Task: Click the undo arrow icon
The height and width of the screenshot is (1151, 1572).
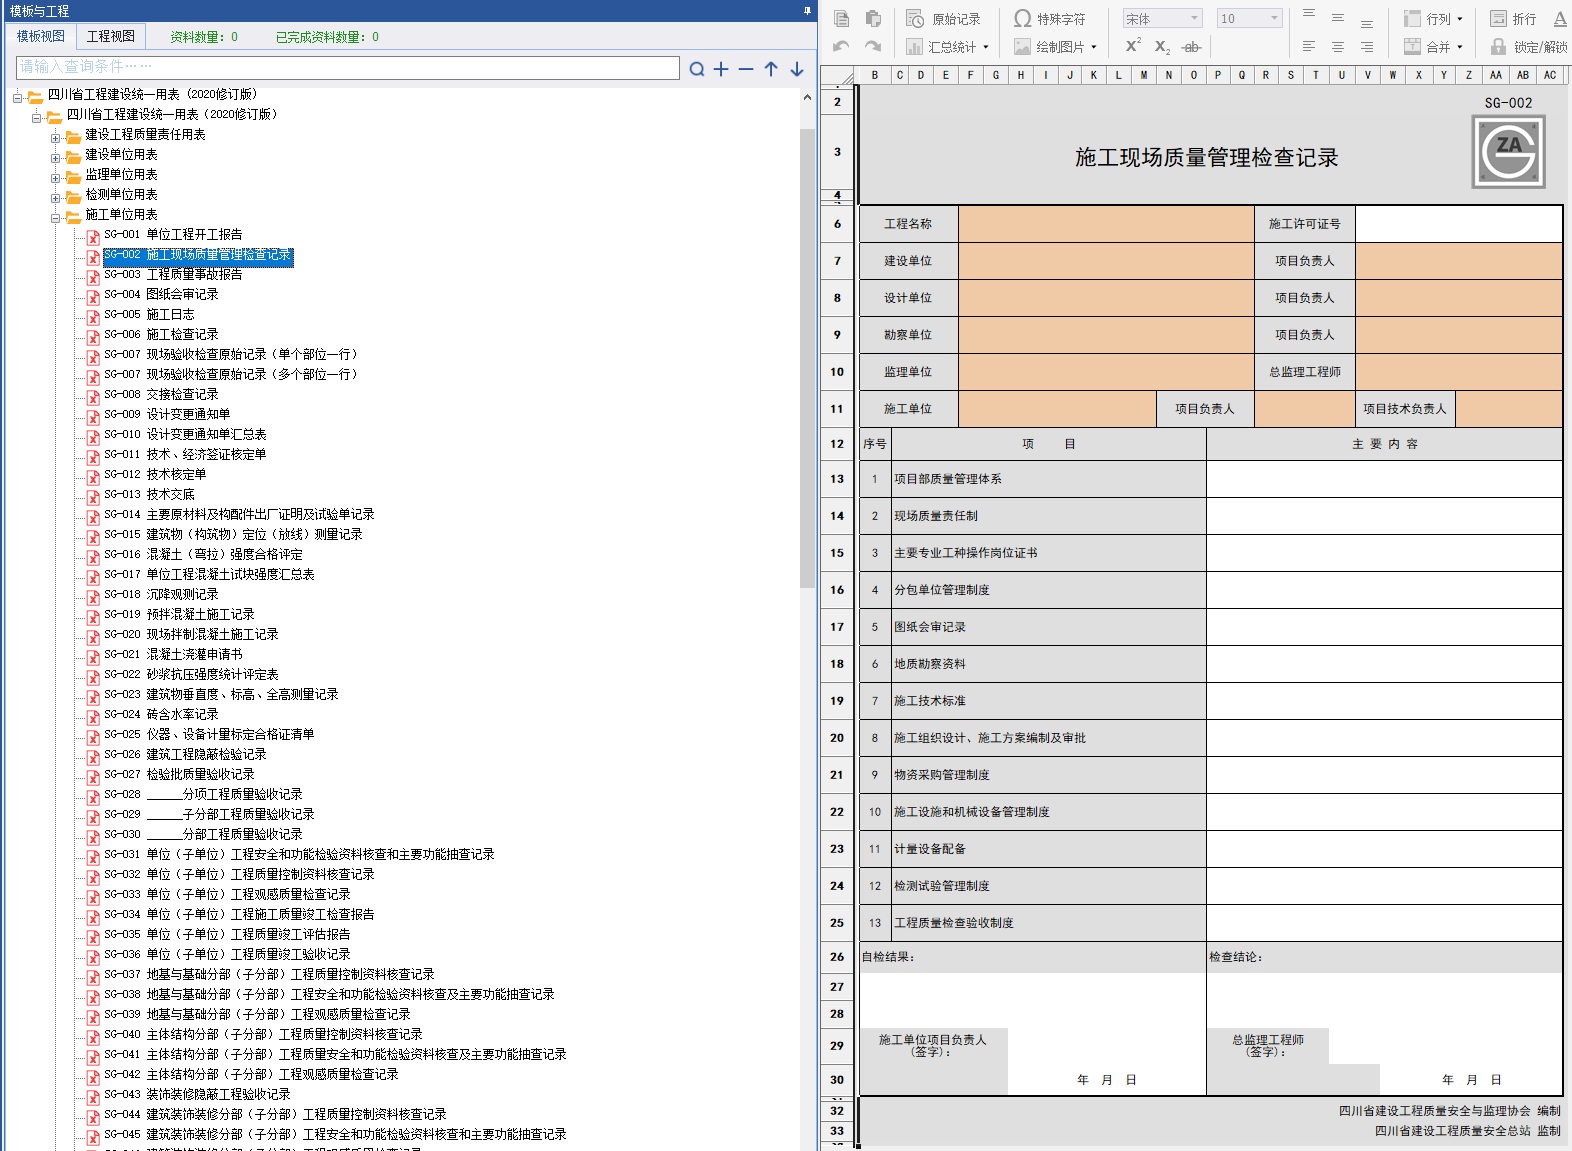Action: coord(842,46)
